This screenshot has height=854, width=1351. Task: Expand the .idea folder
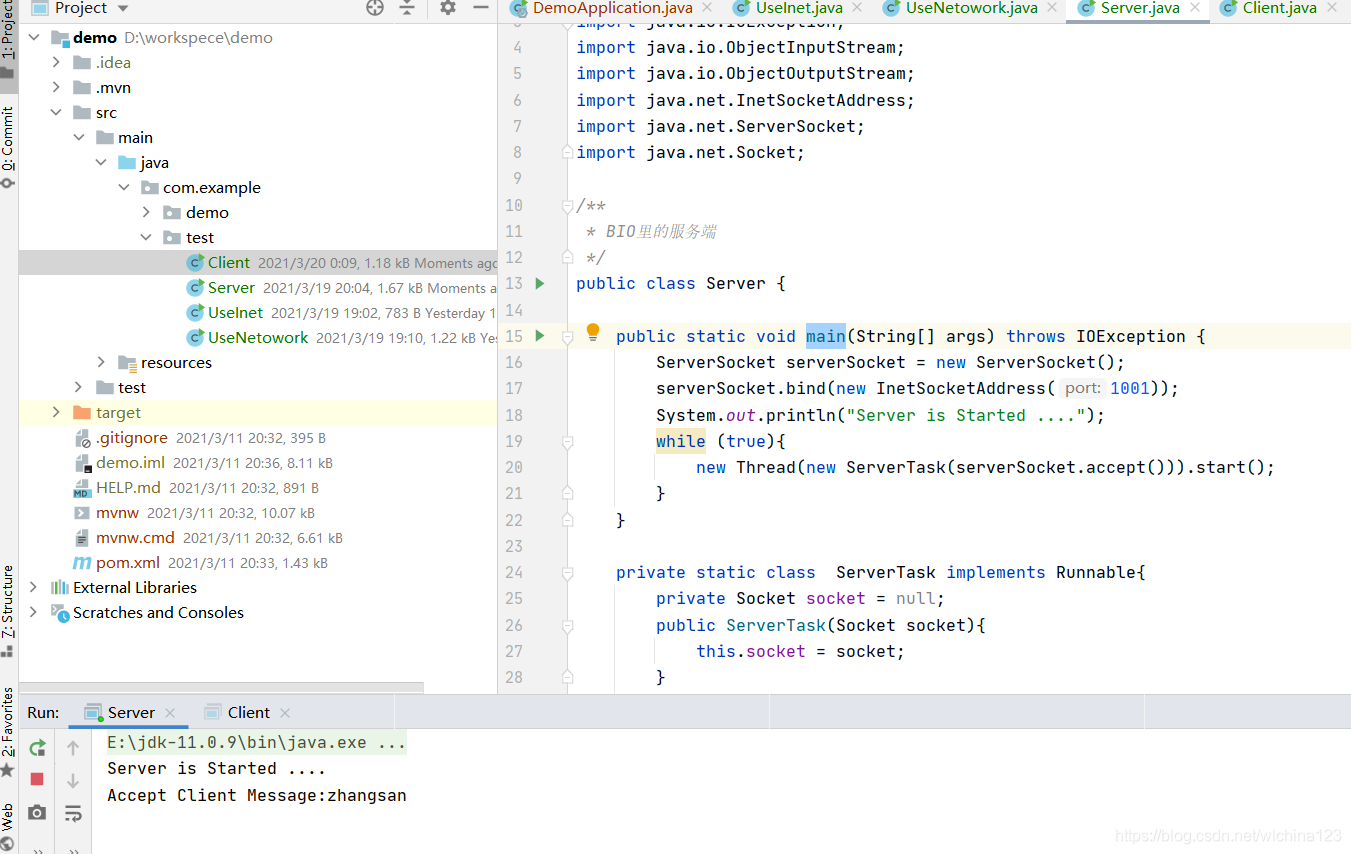click(x=57, y=62)
